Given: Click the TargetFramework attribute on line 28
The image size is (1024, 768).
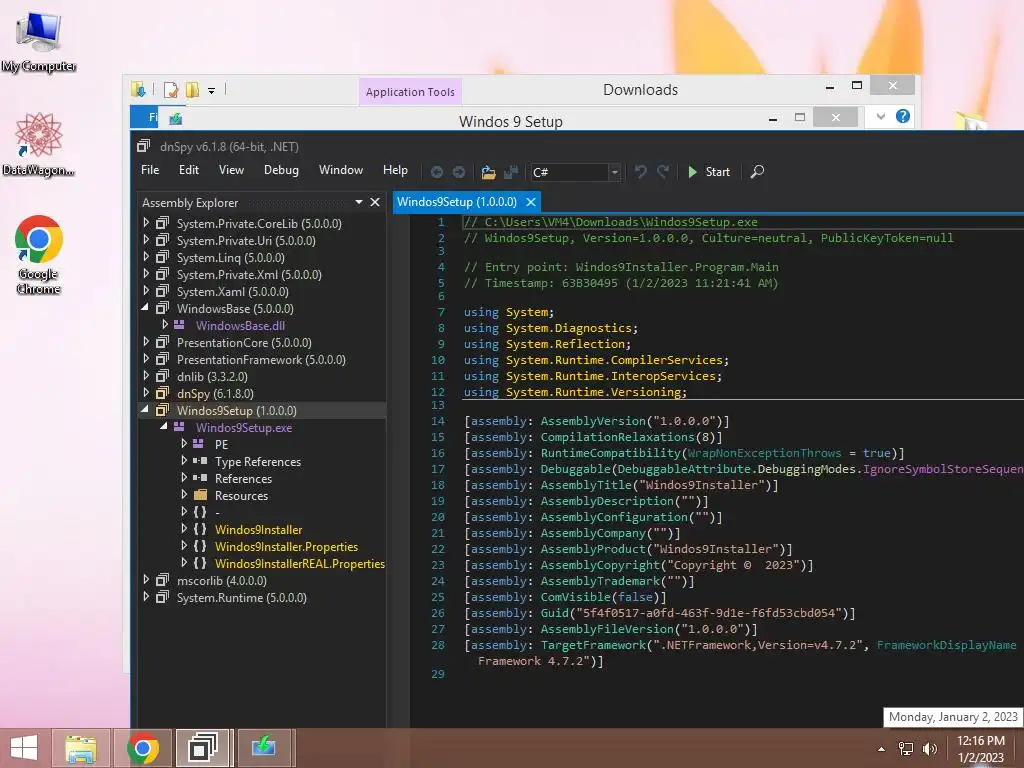Looking at the screenshot, I should click(593, 645).
